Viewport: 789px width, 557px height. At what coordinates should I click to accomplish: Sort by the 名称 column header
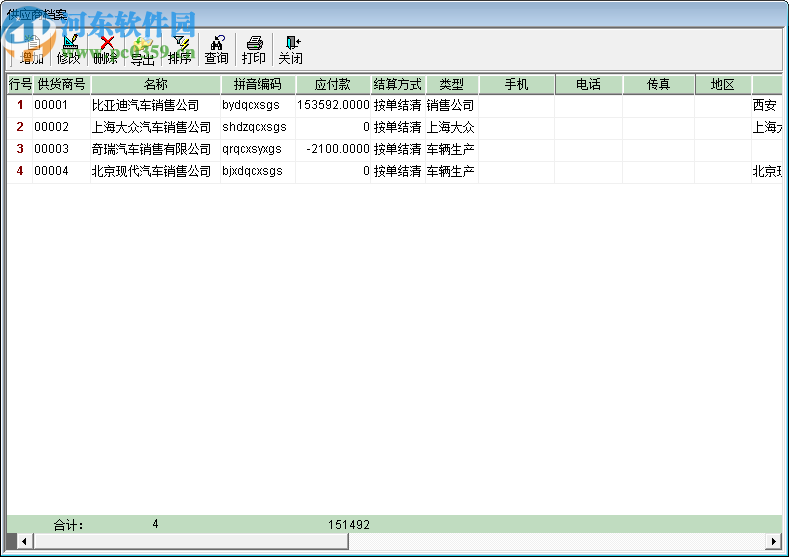point(155,85)
